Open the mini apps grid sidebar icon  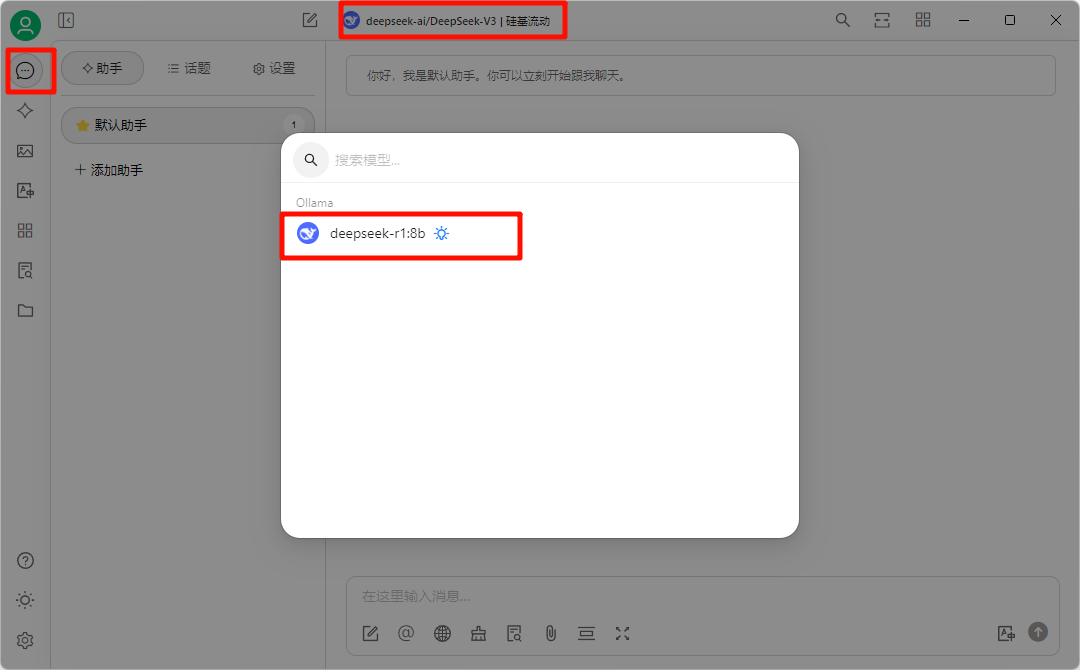point(25,231)
